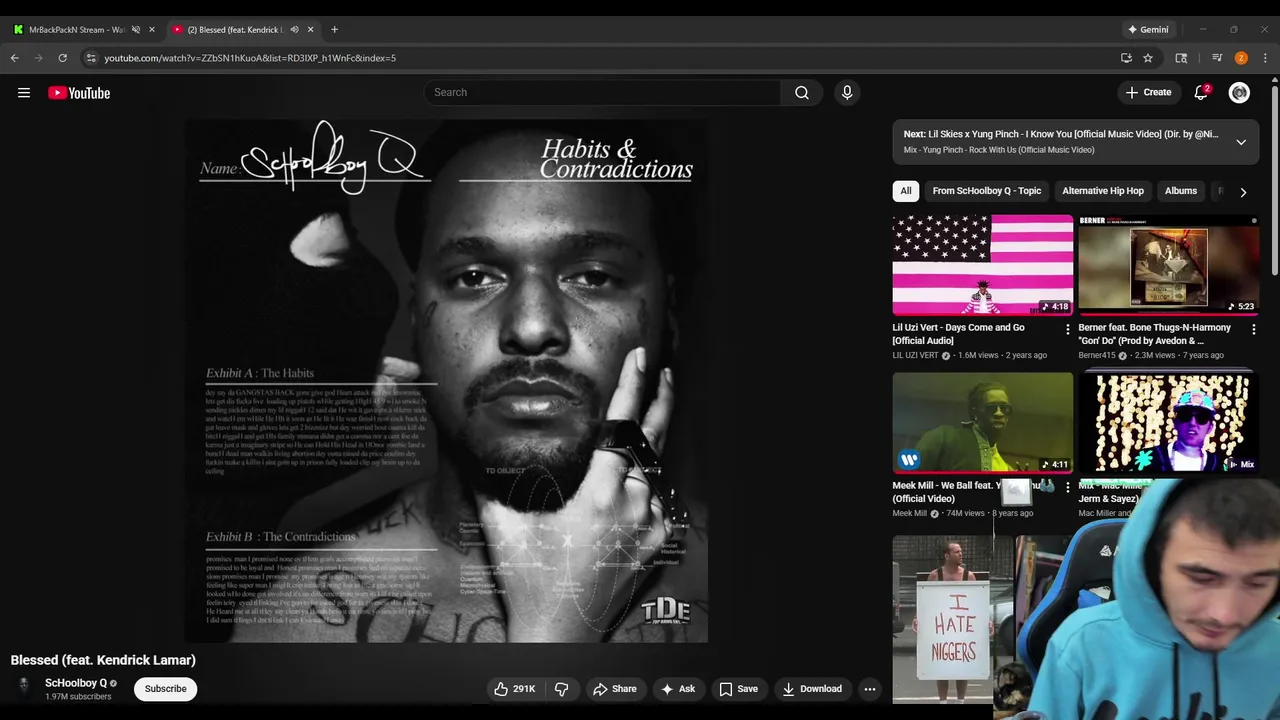The height and width of the screenshot is (720, 1280).
Task: Open the YouTube guide hamburger menu
Action: (24, 93)
